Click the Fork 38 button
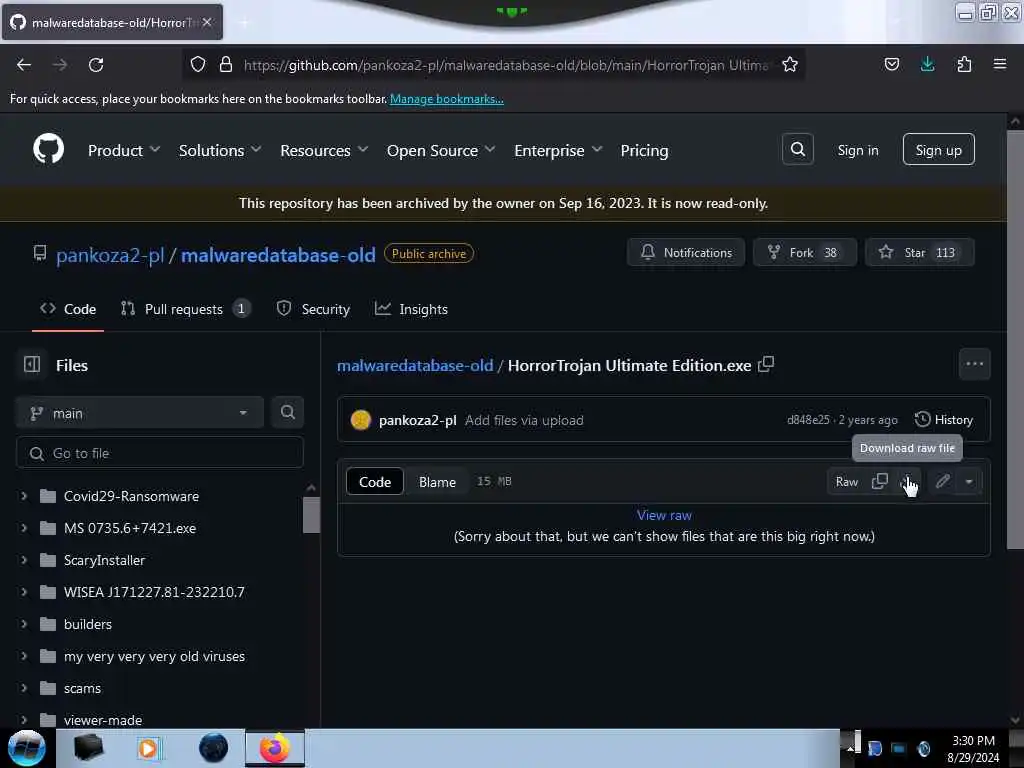Screen dimensions: 1024x768 point(805,252)
